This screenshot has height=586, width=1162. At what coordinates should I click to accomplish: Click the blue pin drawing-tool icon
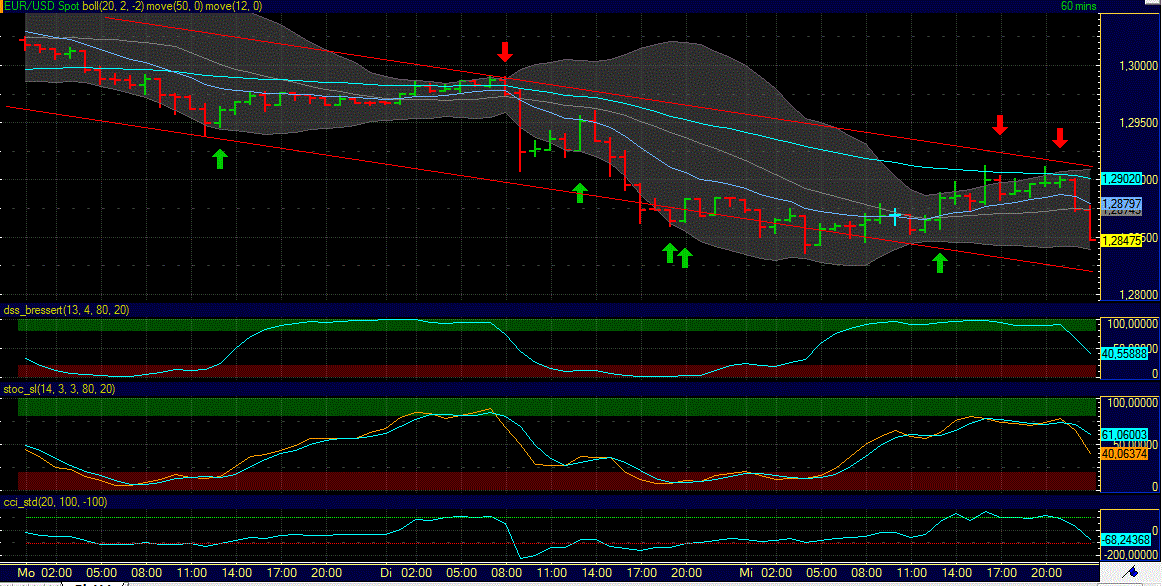coord(1130,572)
